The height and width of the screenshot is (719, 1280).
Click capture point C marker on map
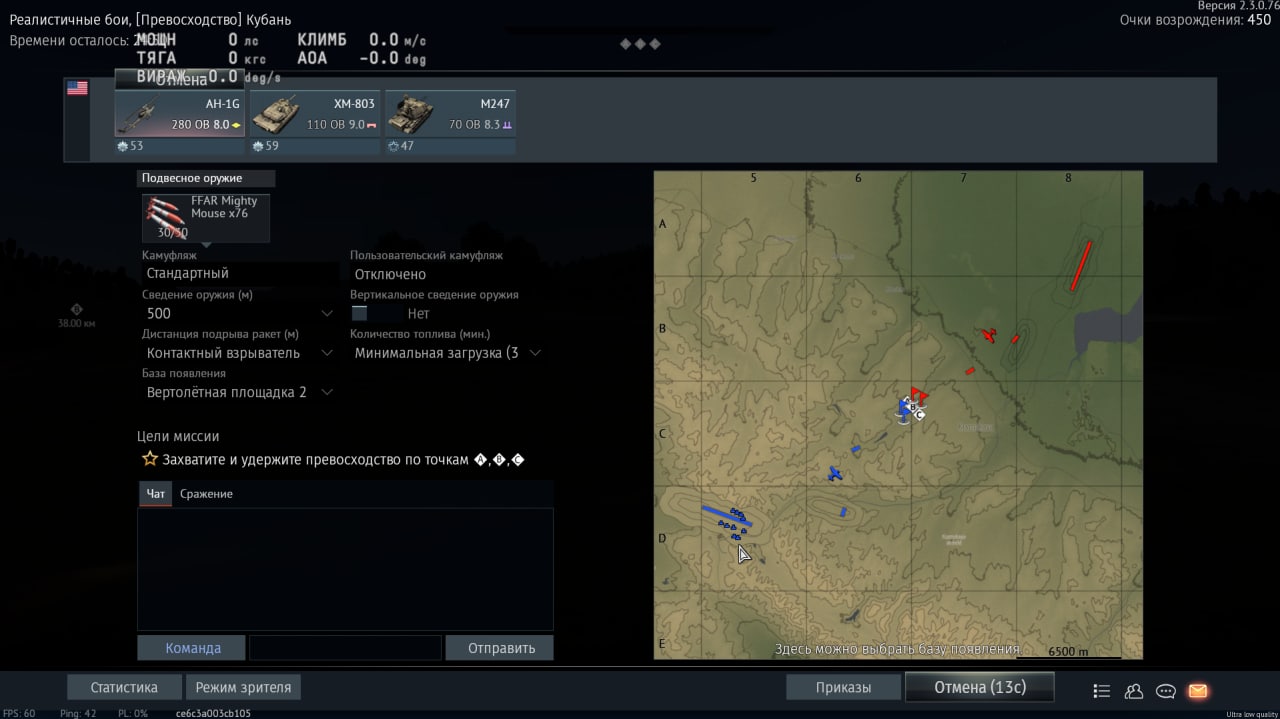(x=920, y=415)
